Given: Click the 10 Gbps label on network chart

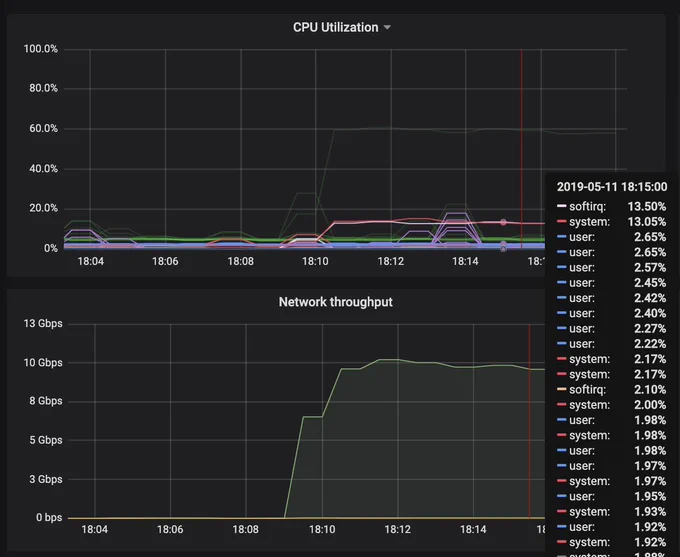Looking at the screenshot, I should click(43, 363).
